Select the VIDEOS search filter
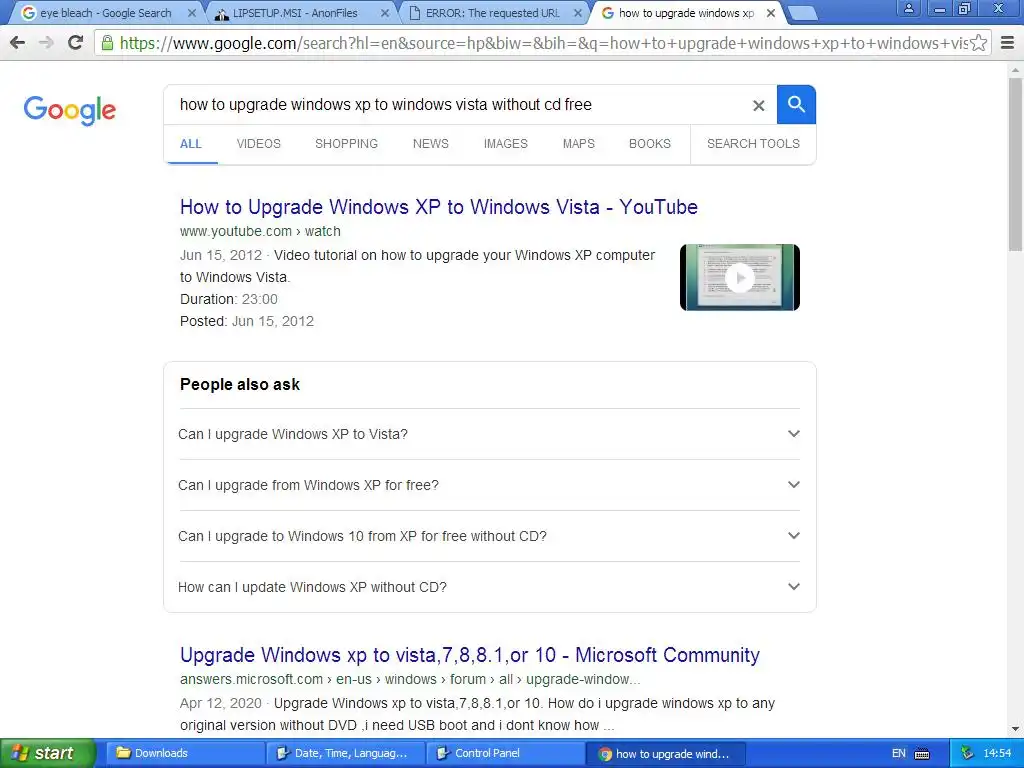This screenshot has height=768, width=1024. point(259,144)
